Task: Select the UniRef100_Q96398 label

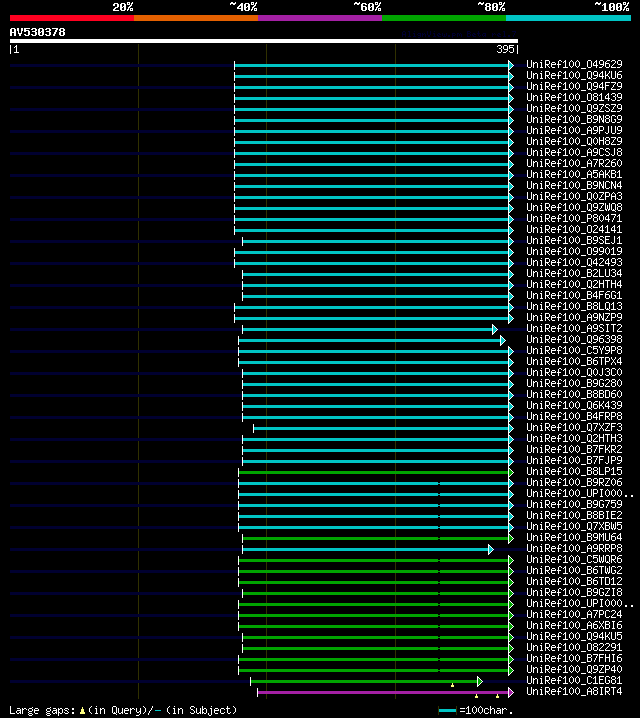Action: (574, 339)
